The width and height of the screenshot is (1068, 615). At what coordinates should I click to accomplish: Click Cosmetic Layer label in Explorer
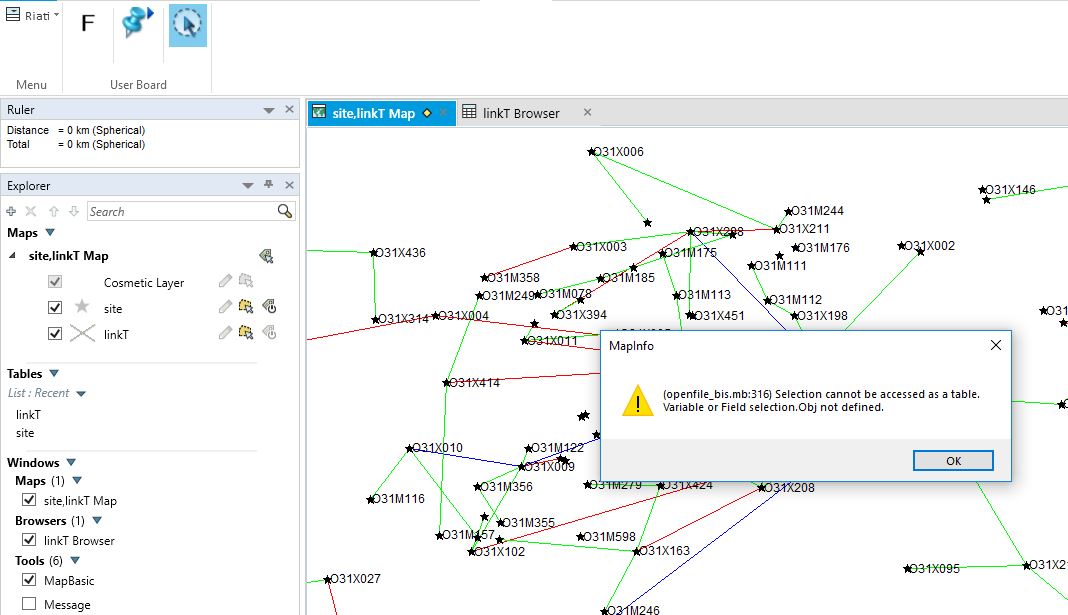click(x=144, y=283)
